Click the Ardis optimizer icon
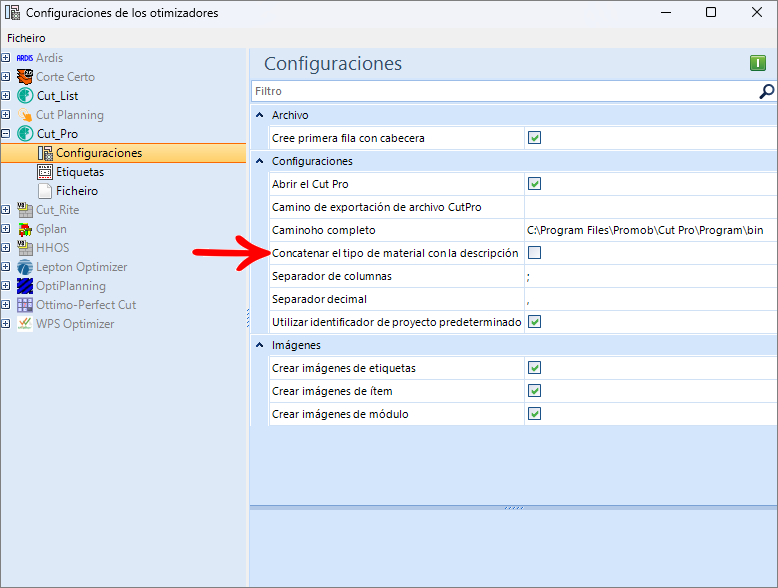The image size is (778, 588). coord(25,58)
